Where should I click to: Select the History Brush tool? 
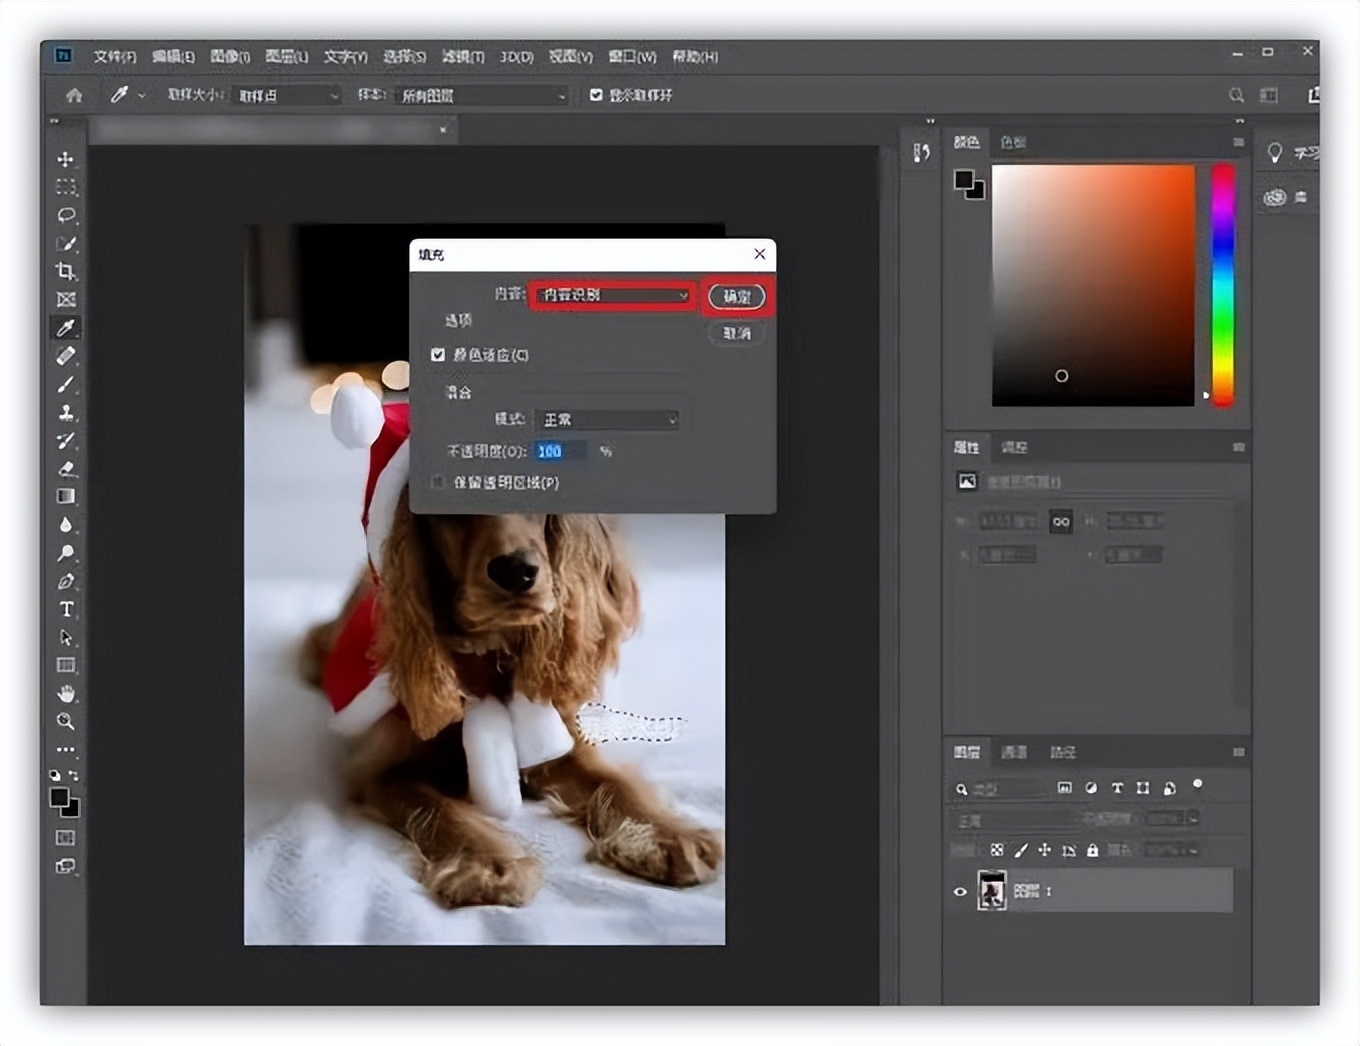click(66, 440)
